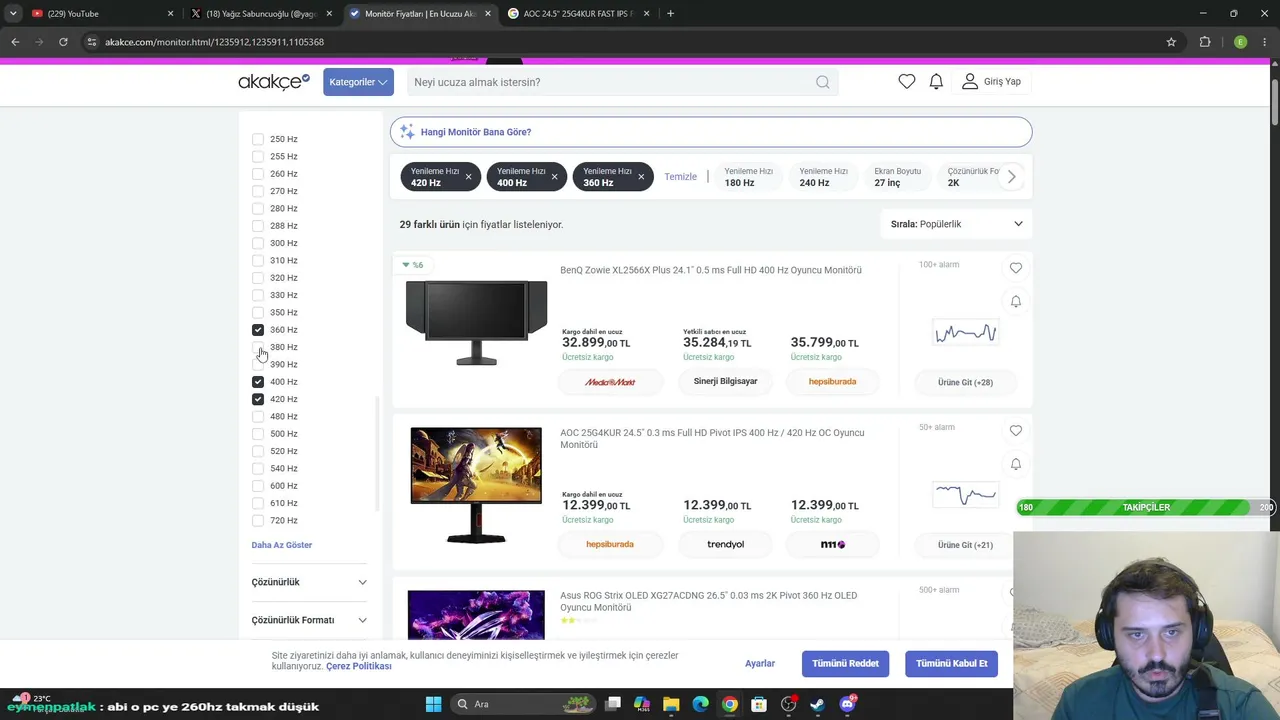Tick the 500 Hz checkbox
The image size is (1280, 720).
258,434
